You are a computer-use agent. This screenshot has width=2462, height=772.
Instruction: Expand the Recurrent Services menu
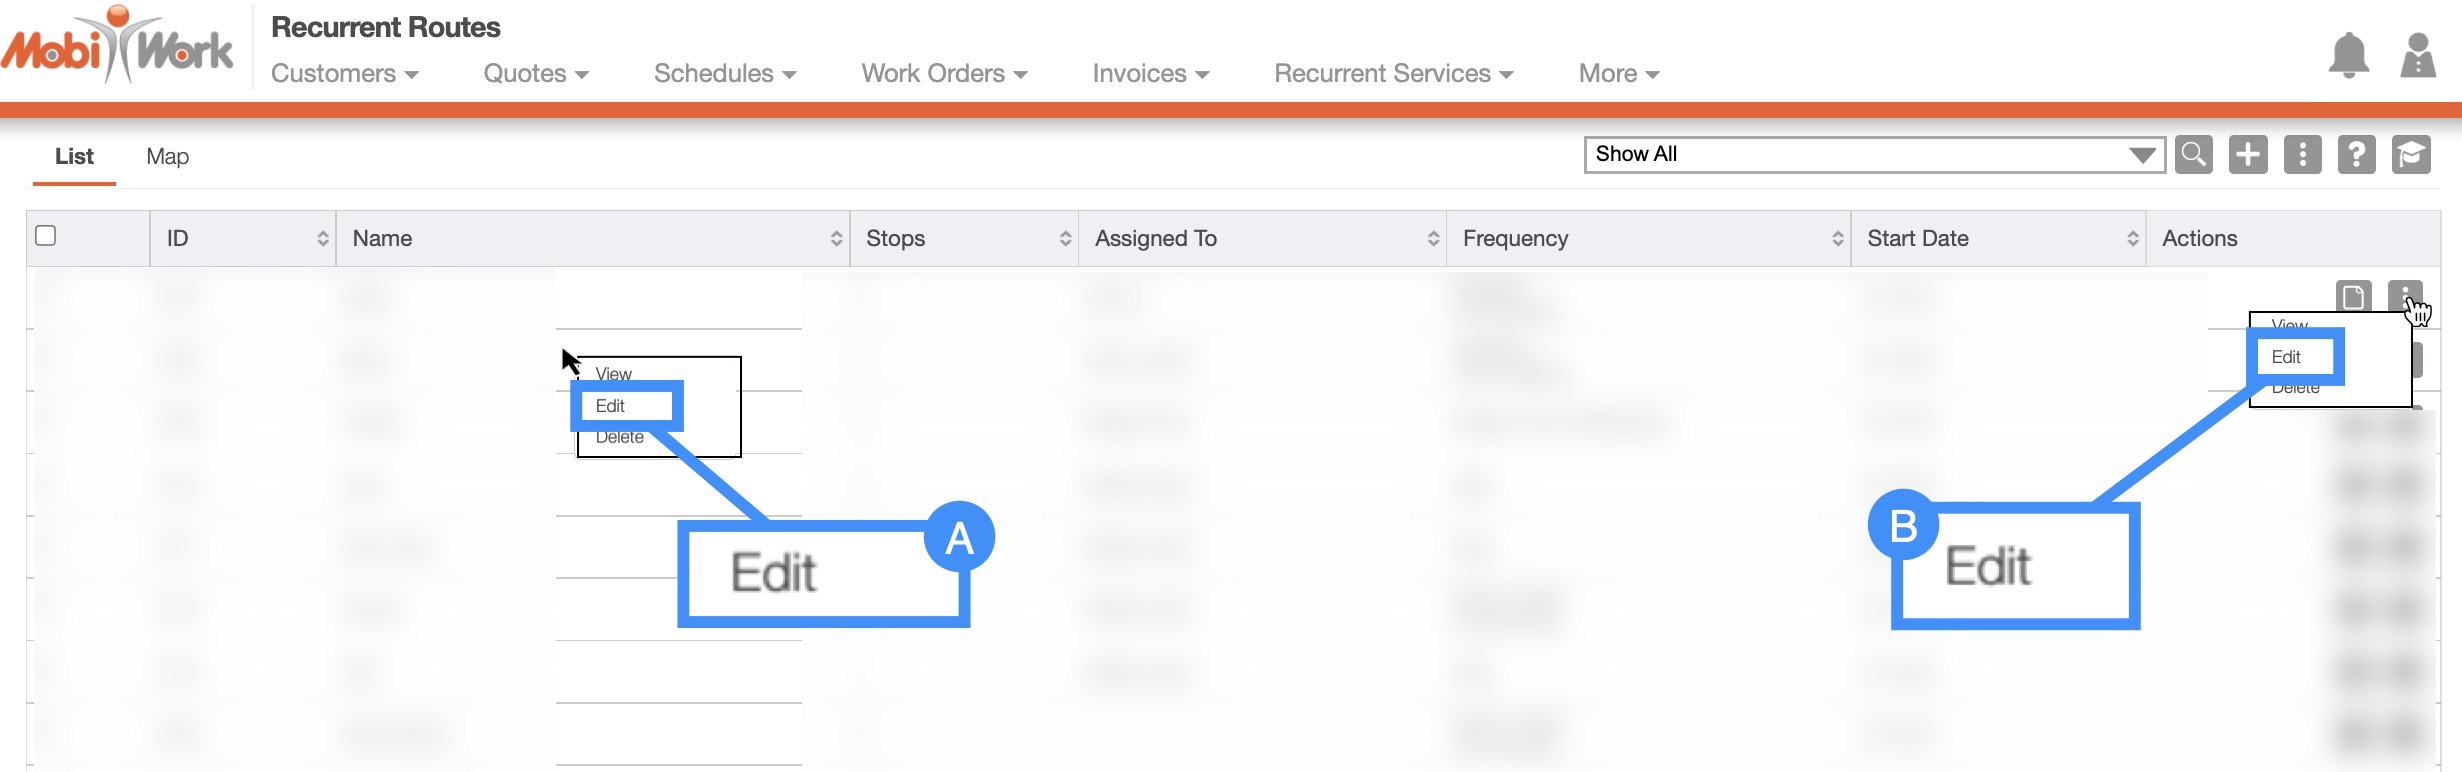(x=1393, y=74)
